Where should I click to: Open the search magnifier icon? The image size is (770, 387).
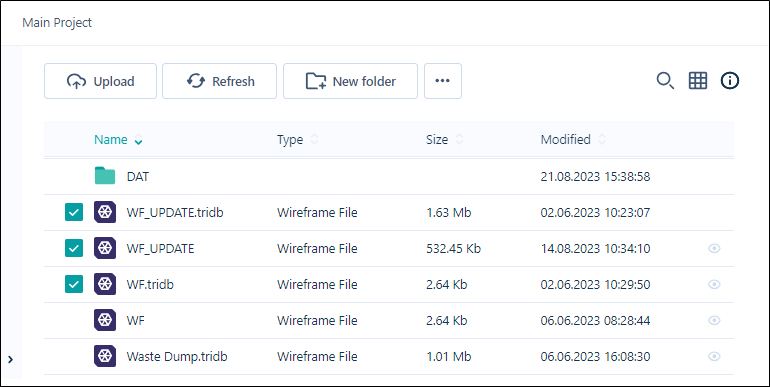pos(665,81)
